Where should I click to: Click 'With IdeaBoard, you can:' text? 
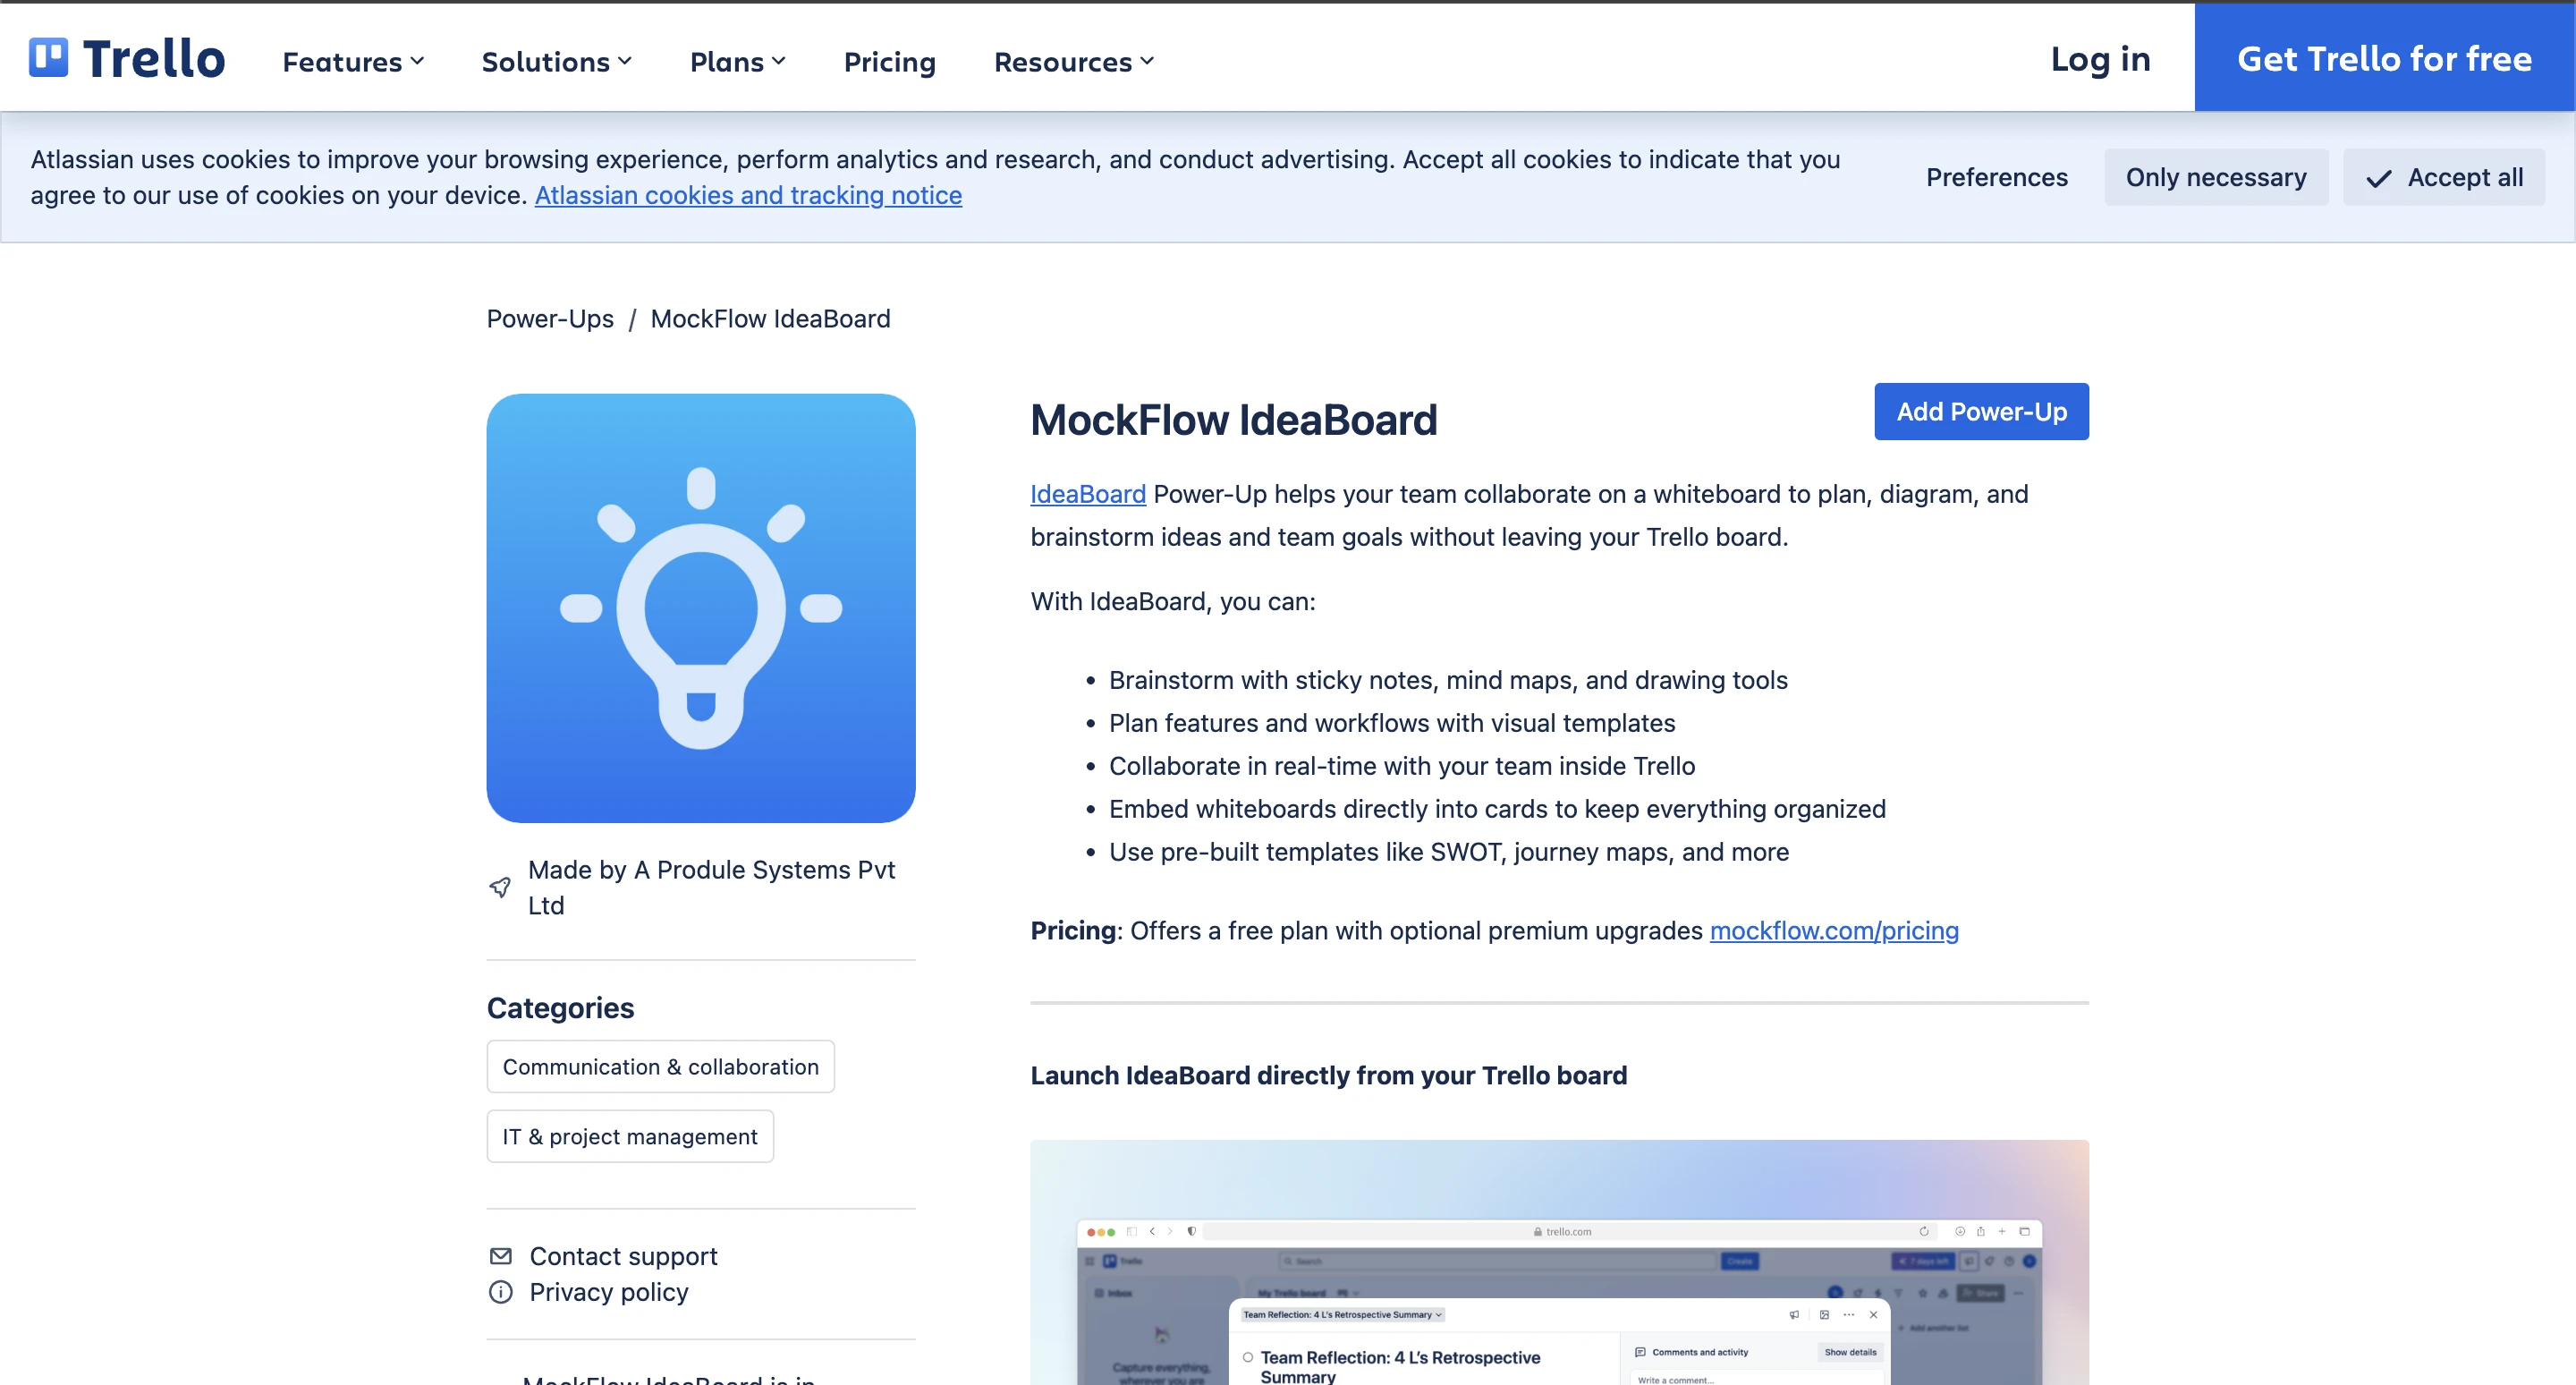point(1173,601)
